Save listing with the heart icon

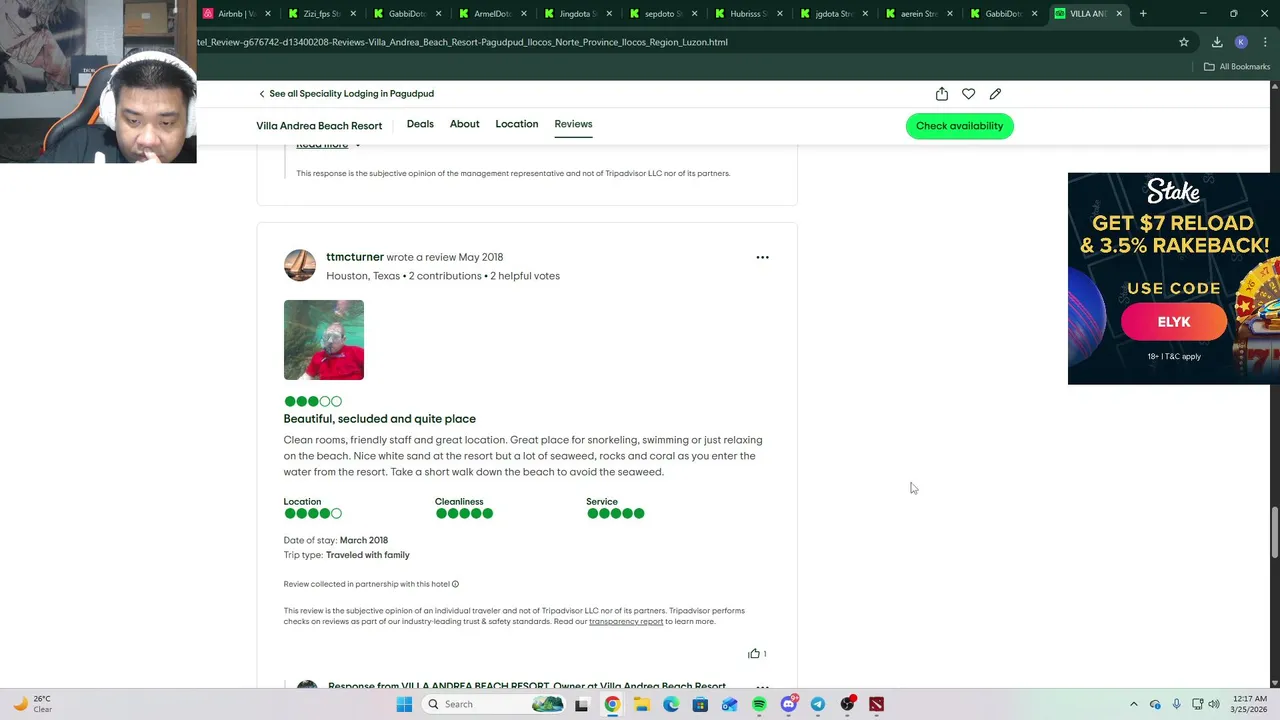(968, 94)
